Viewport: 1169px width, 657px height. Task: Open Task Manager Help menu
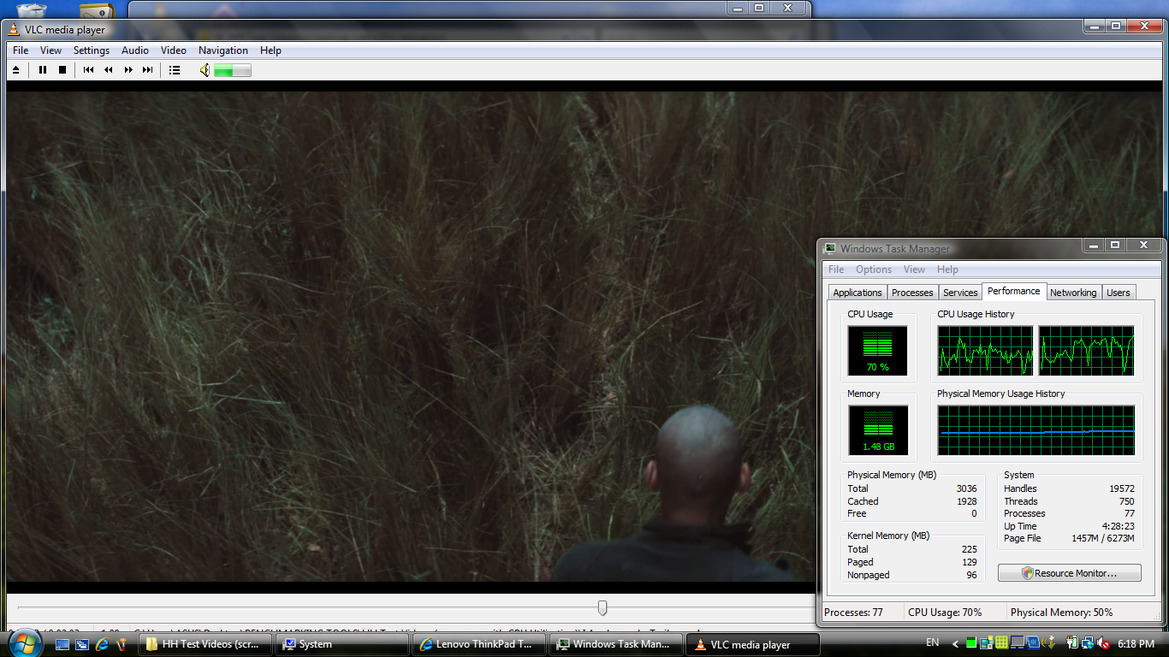click(948, 269)
